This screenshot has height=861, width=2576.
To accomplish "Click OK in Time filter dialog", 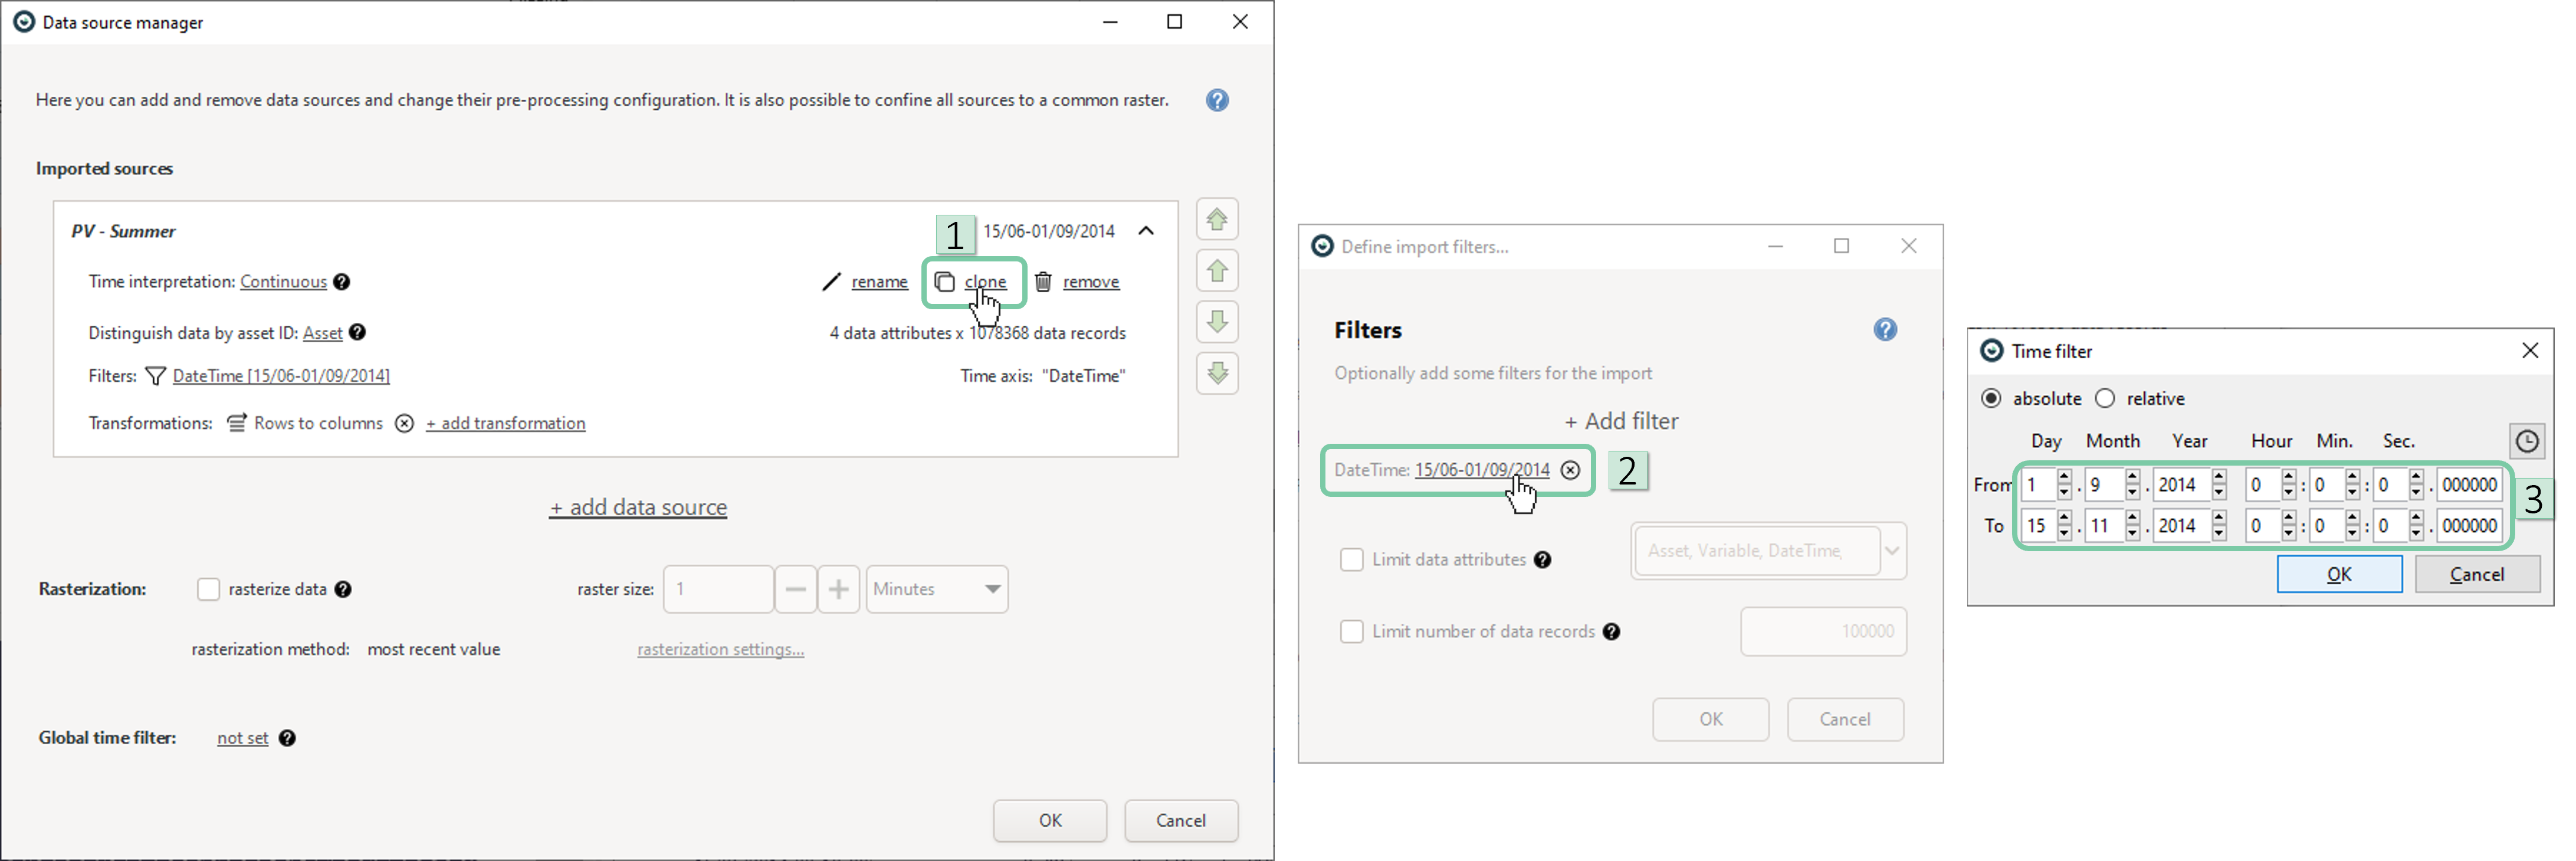I will click(2339, 574).
